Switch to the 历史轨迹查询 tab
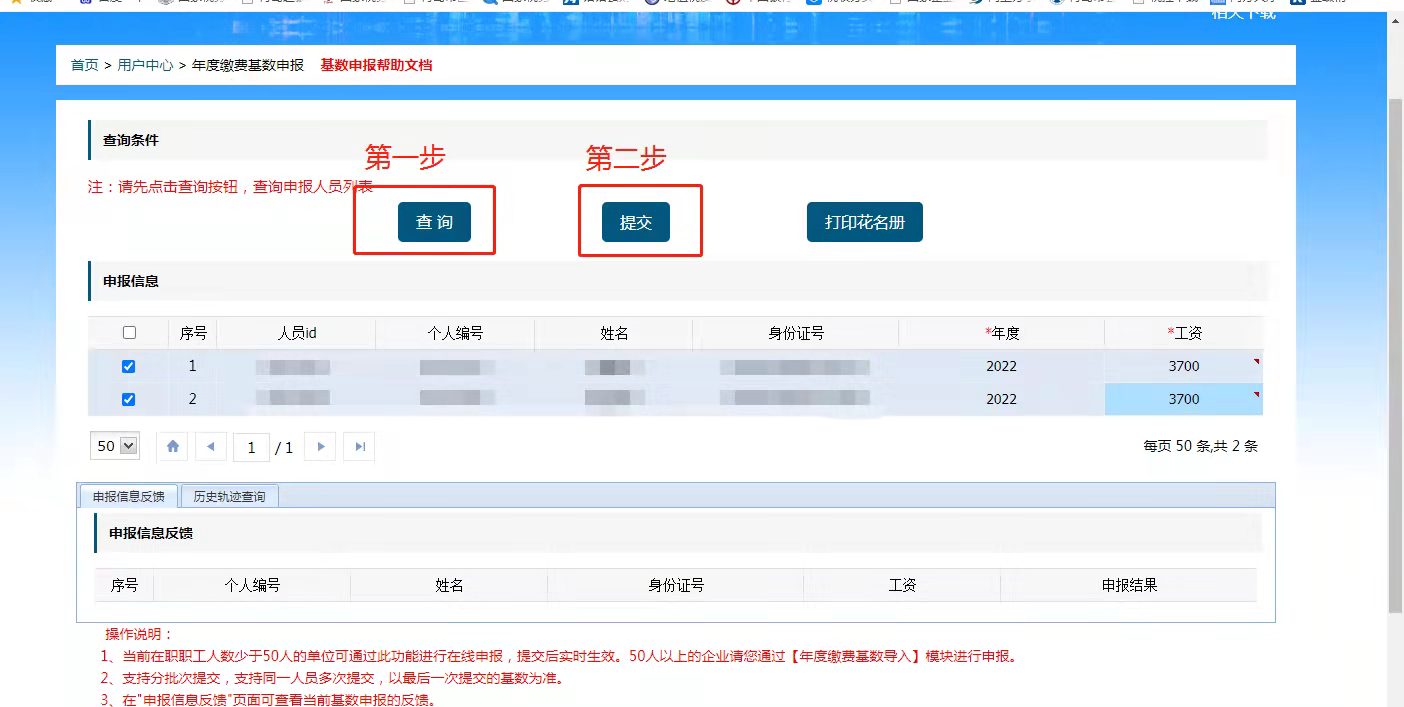Image resolution: width=1404 pixels, height=707 pixels. click(229, 496)
